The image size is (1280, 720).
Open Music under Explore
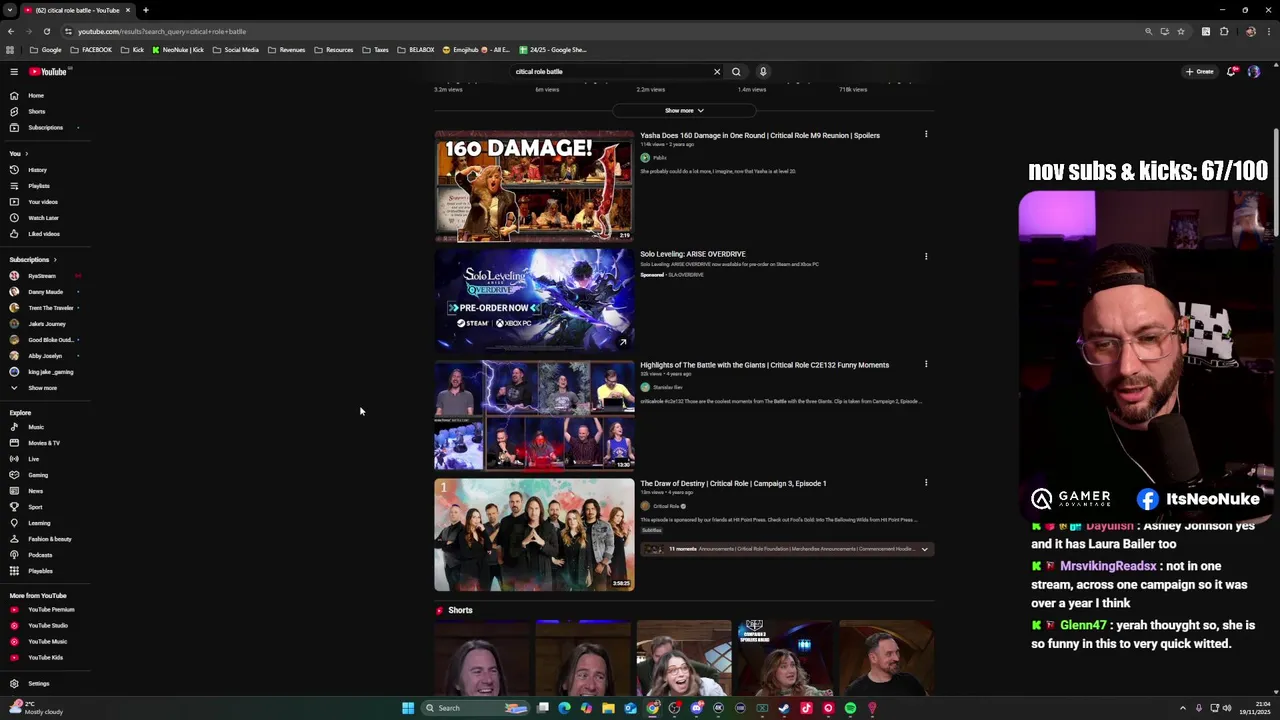[x=36, y=427]
